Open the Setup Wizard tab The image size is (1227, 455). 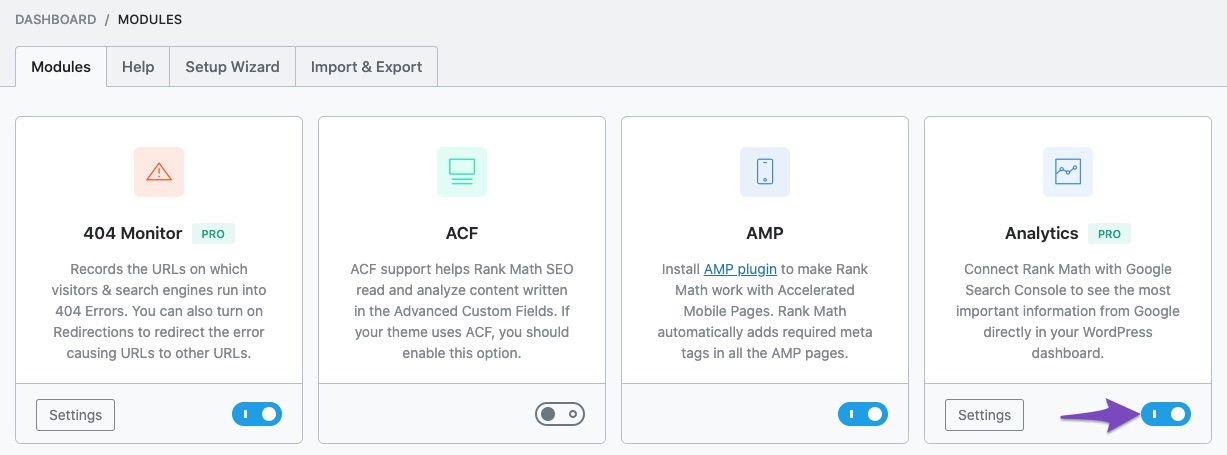tap(232, 67)
